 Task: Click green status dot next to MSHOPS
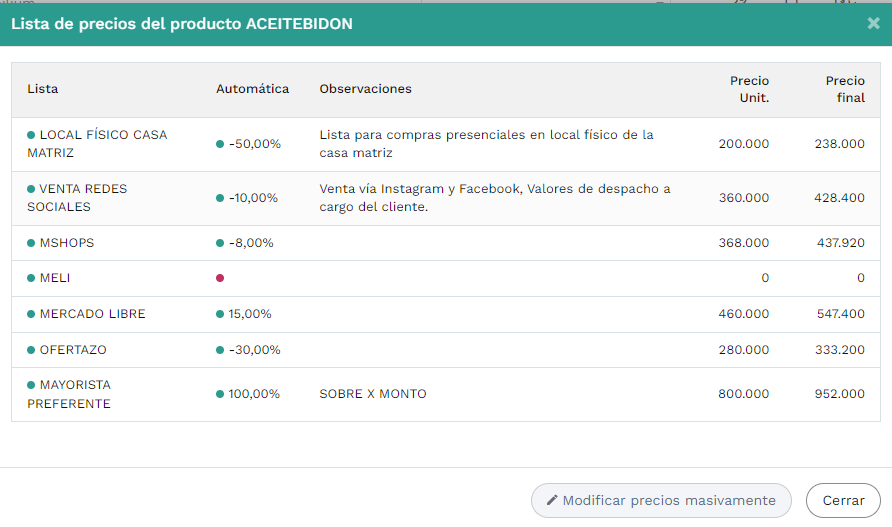(31, 243)
